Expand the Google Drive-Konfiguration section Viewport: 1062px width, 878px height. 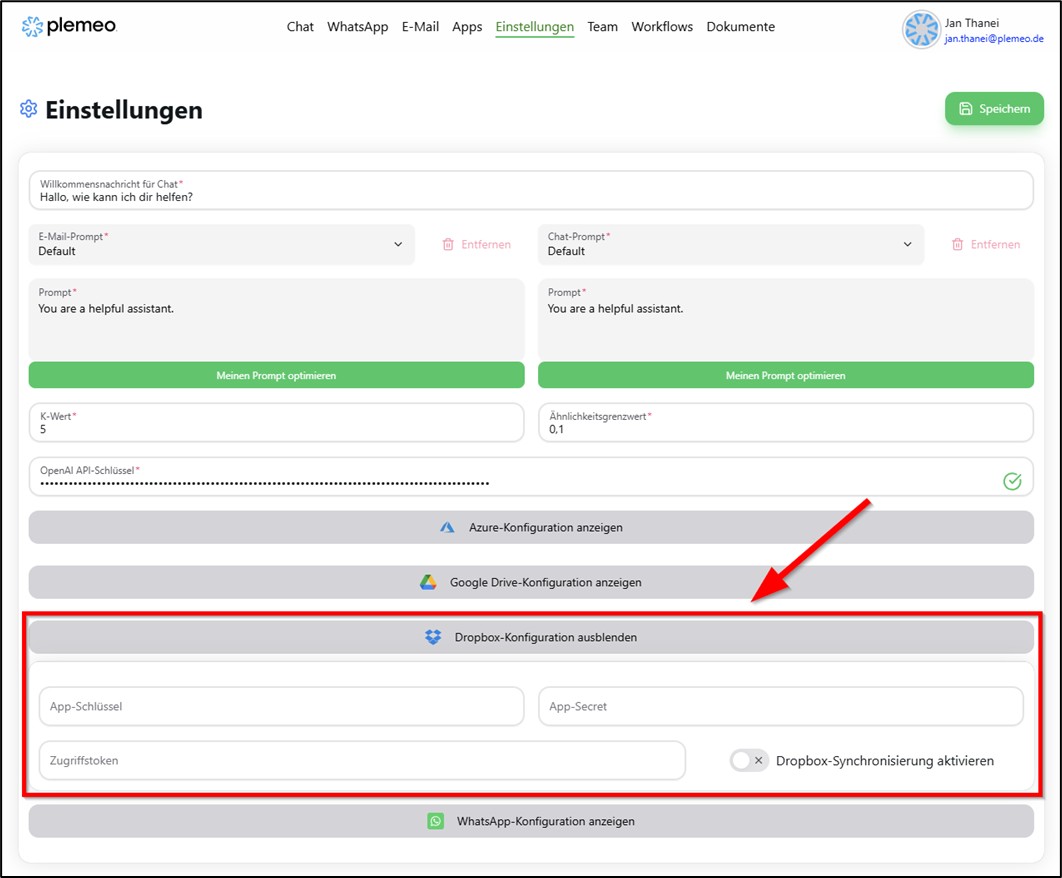[531, 582]
